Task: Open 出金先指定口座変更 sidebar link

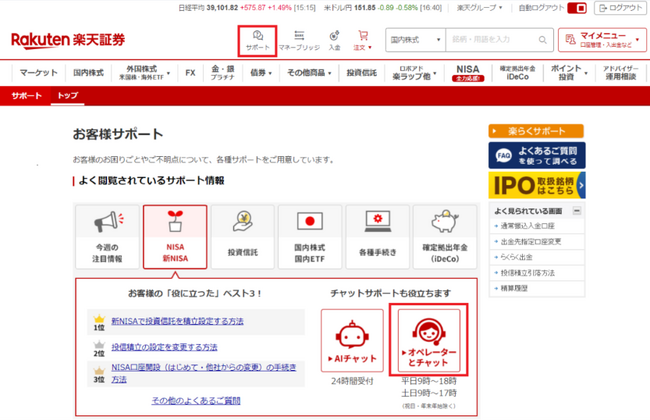Action: pos(531,241)
